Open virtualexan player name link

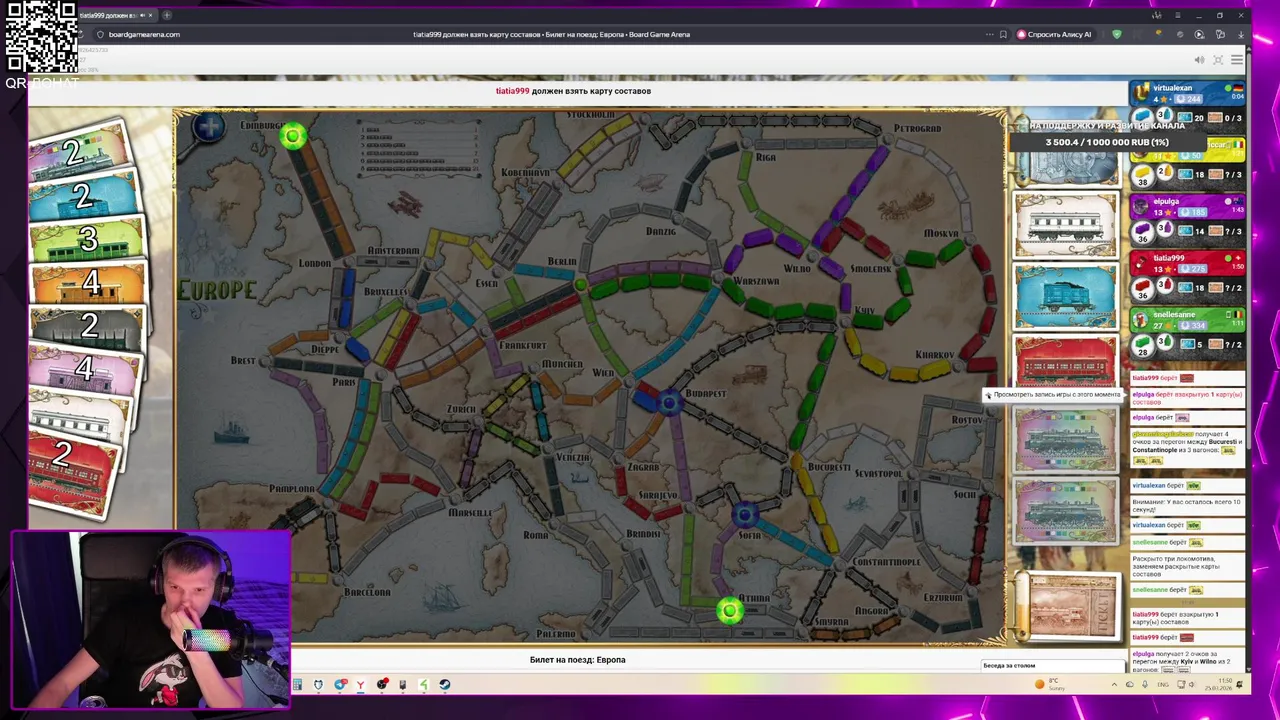point(1172,88)
